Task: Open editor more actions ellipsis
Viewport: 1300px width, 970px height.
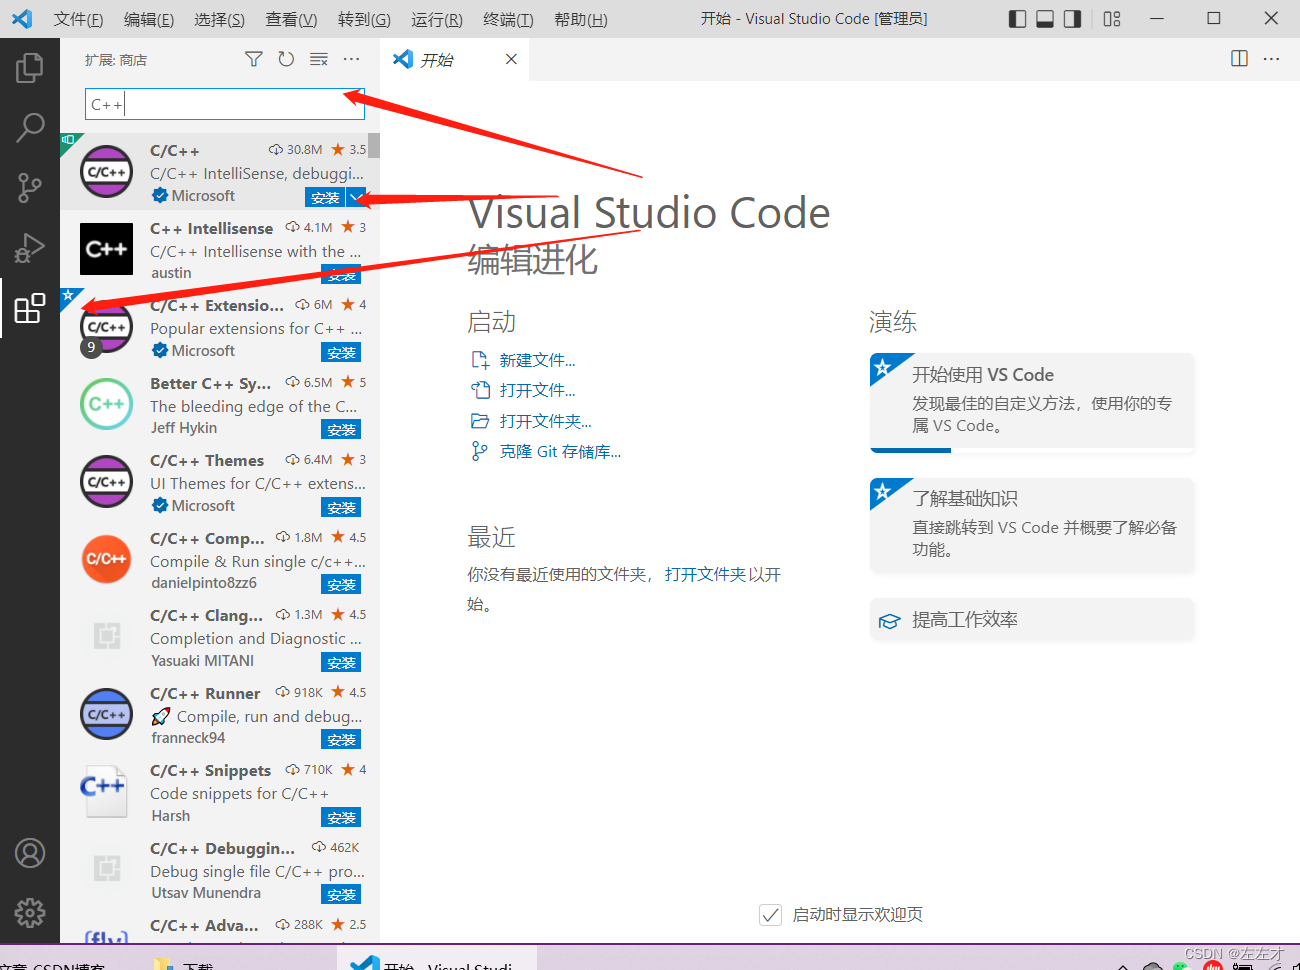Action: pyautogui.click(x=1271, y=59)
